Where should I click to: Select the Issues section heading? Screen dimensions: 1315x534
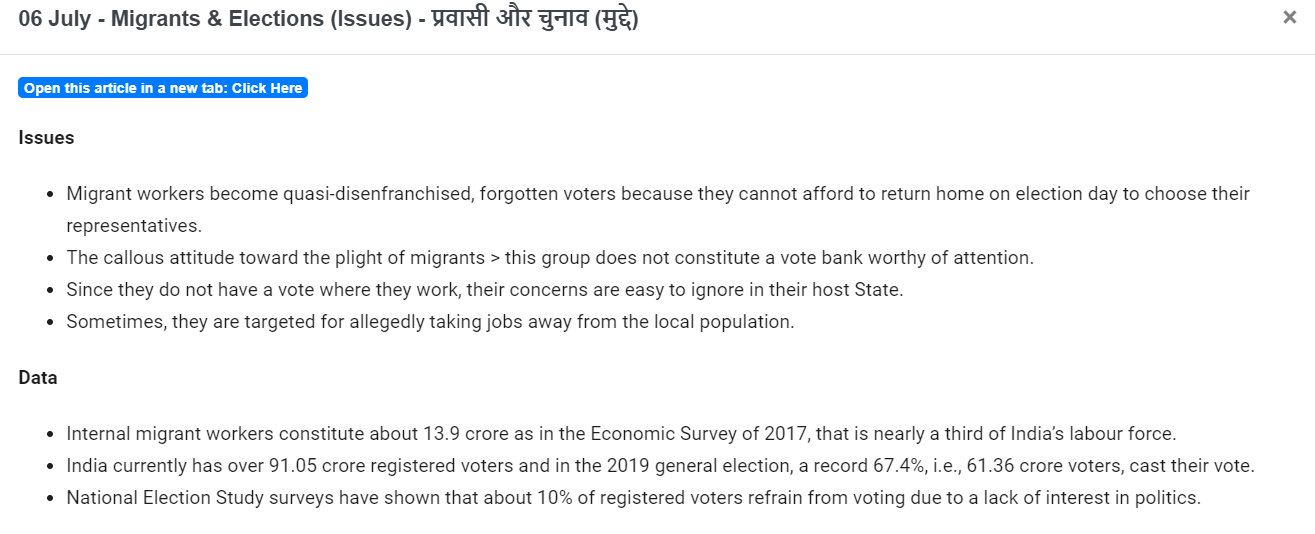46,138
